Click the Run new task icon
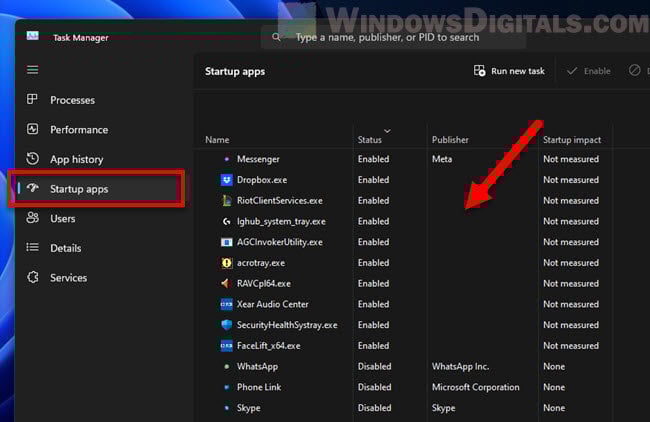 coord(479,71)
